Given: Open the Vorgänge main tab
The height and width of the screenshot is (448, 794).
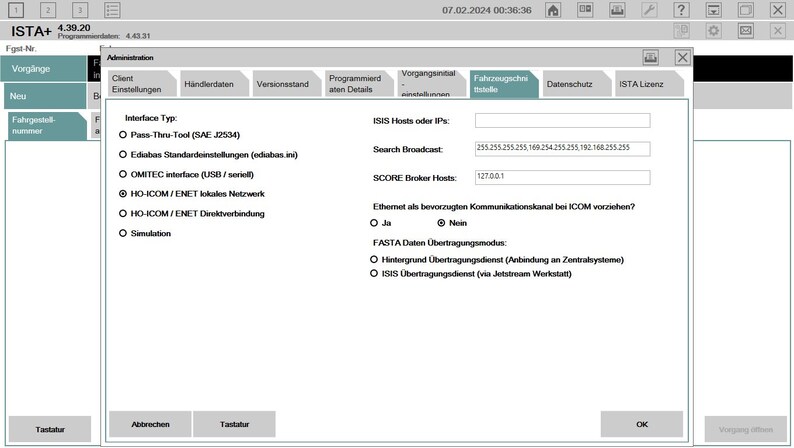Looking at the screenshot, I should pyautogui.click(x=44, y=69).
